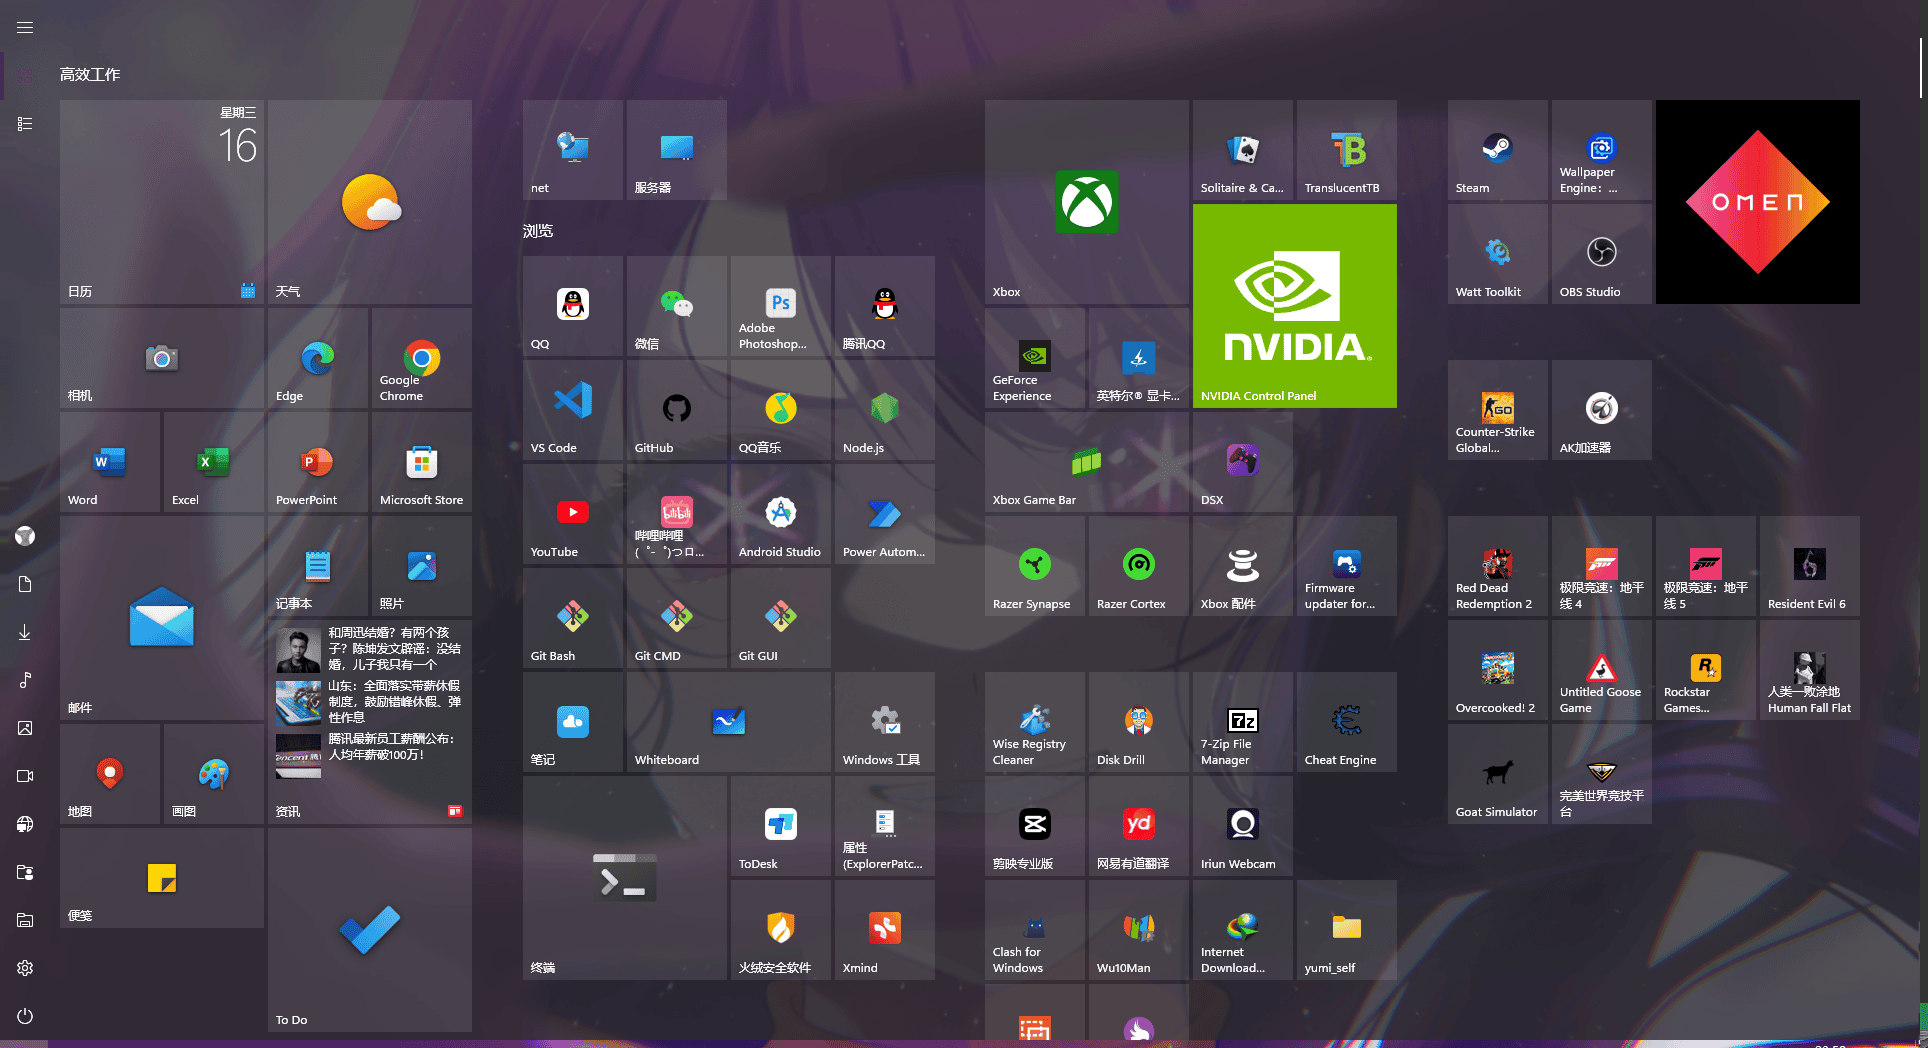Open the 山东 news headline in 资讯
Viewport: 1928px width, 1048px height.
394,701
